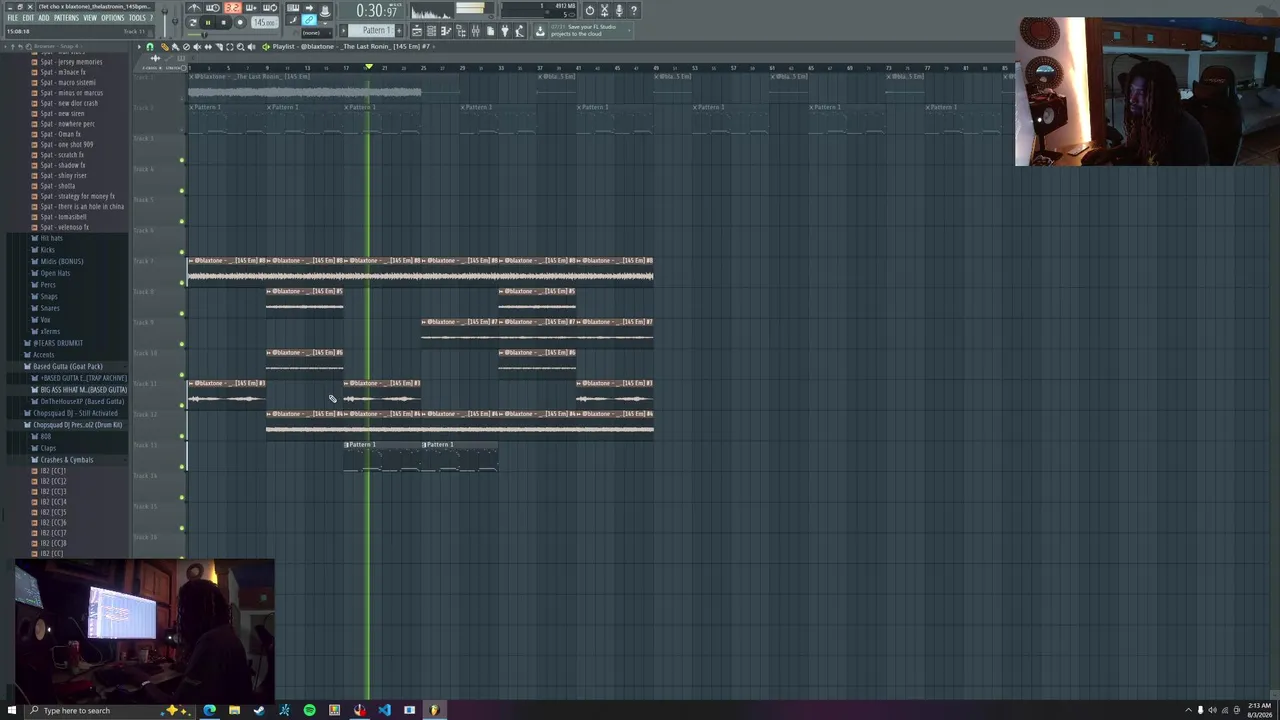Click the playhead marker on timeline ruler

369,67
